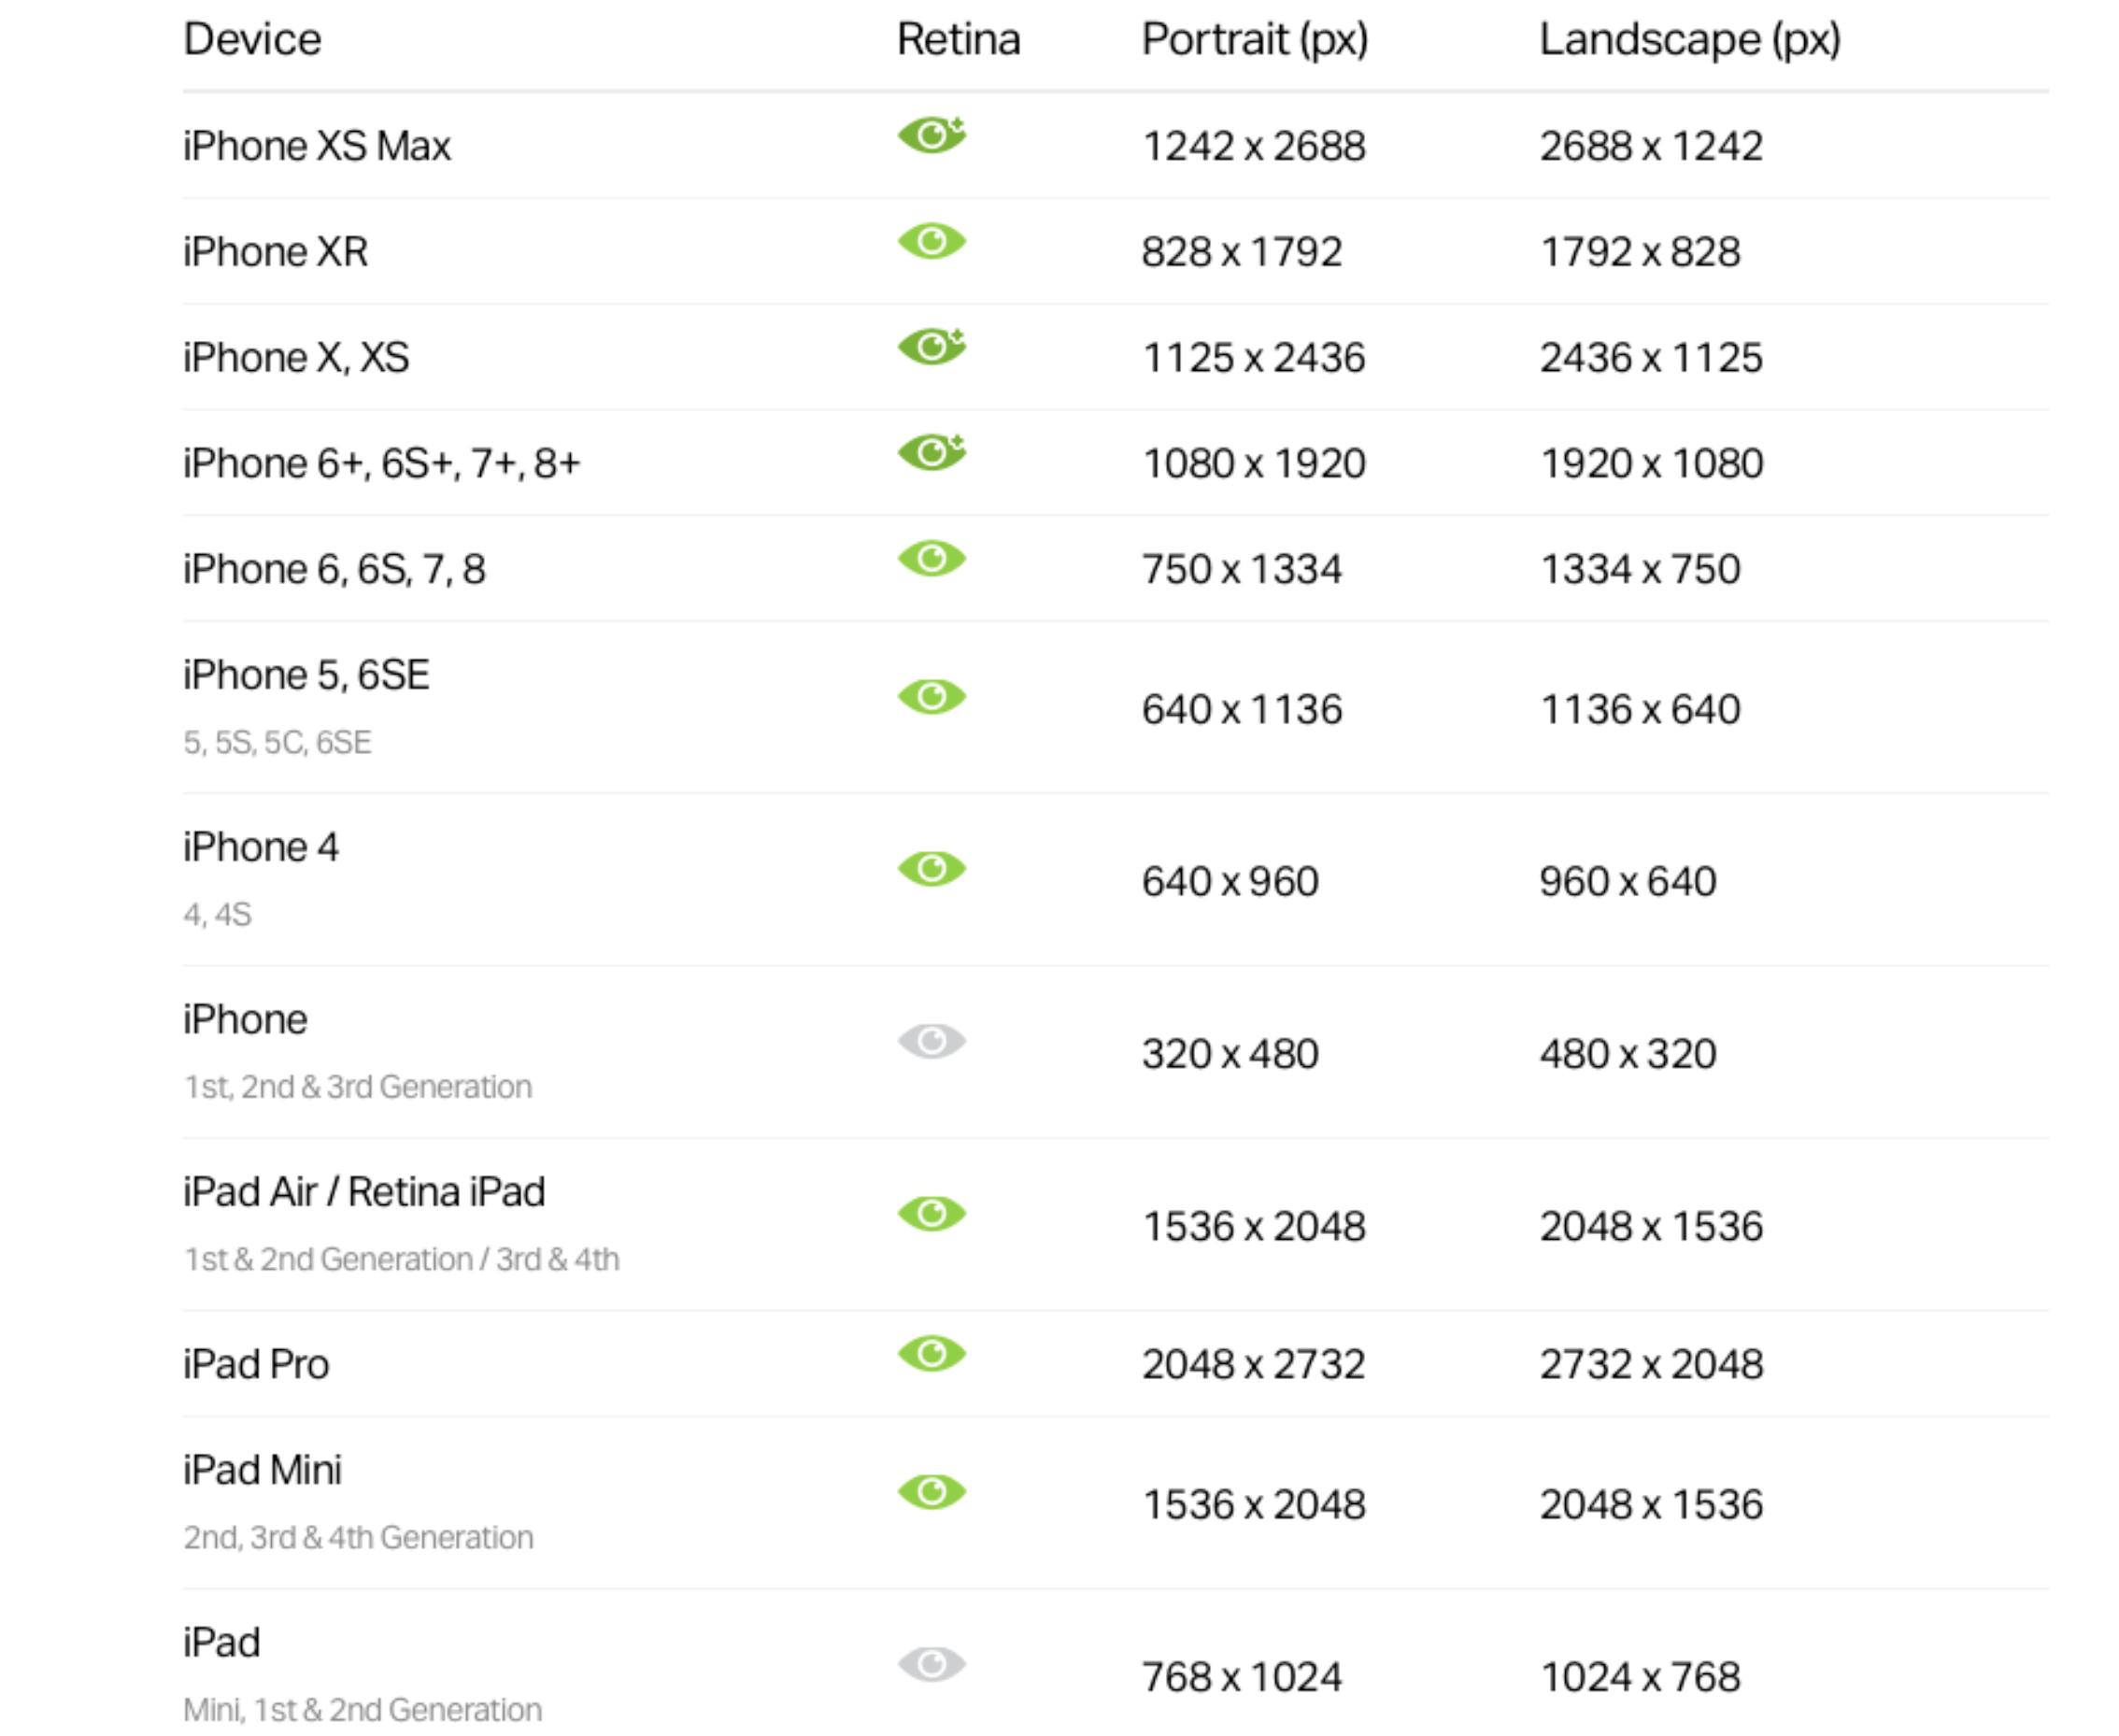Click the iPad Mini green eye icon
The height and width of the screenshot is (1736, 2119).
coord(931,1492)
